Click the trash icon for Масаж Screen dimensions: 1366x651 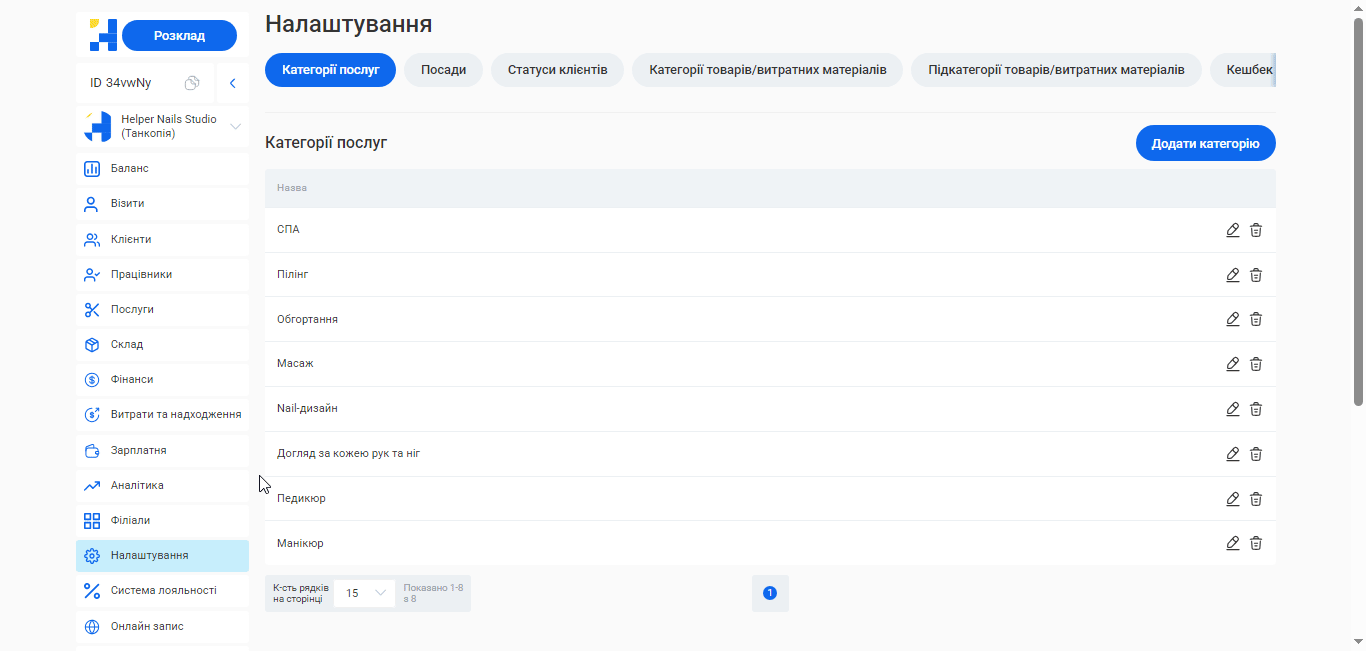pyautogui.click(x=1256, y=364)
